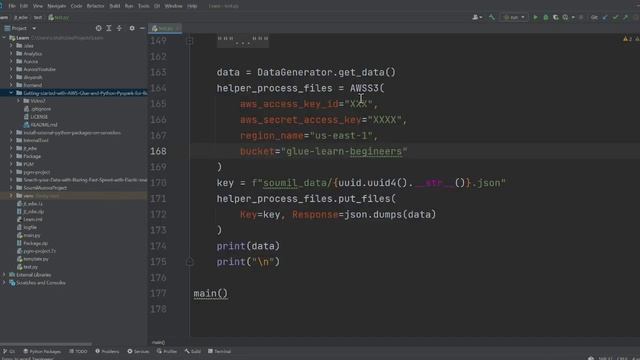The height and width of the screenshot is (360, 640).
Task: Open the Profiler tool window
Action: pos(167,351)
